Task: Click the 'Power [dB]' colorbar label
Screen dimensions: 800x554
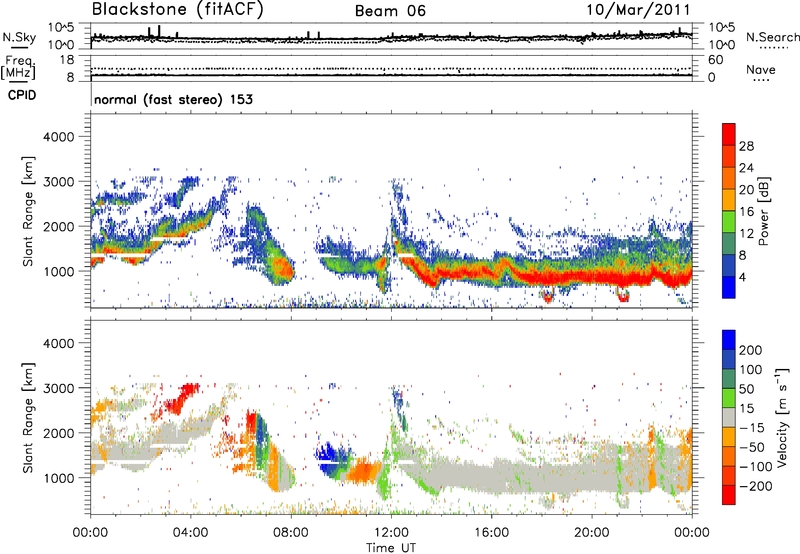Action: (x=763, y=211)
